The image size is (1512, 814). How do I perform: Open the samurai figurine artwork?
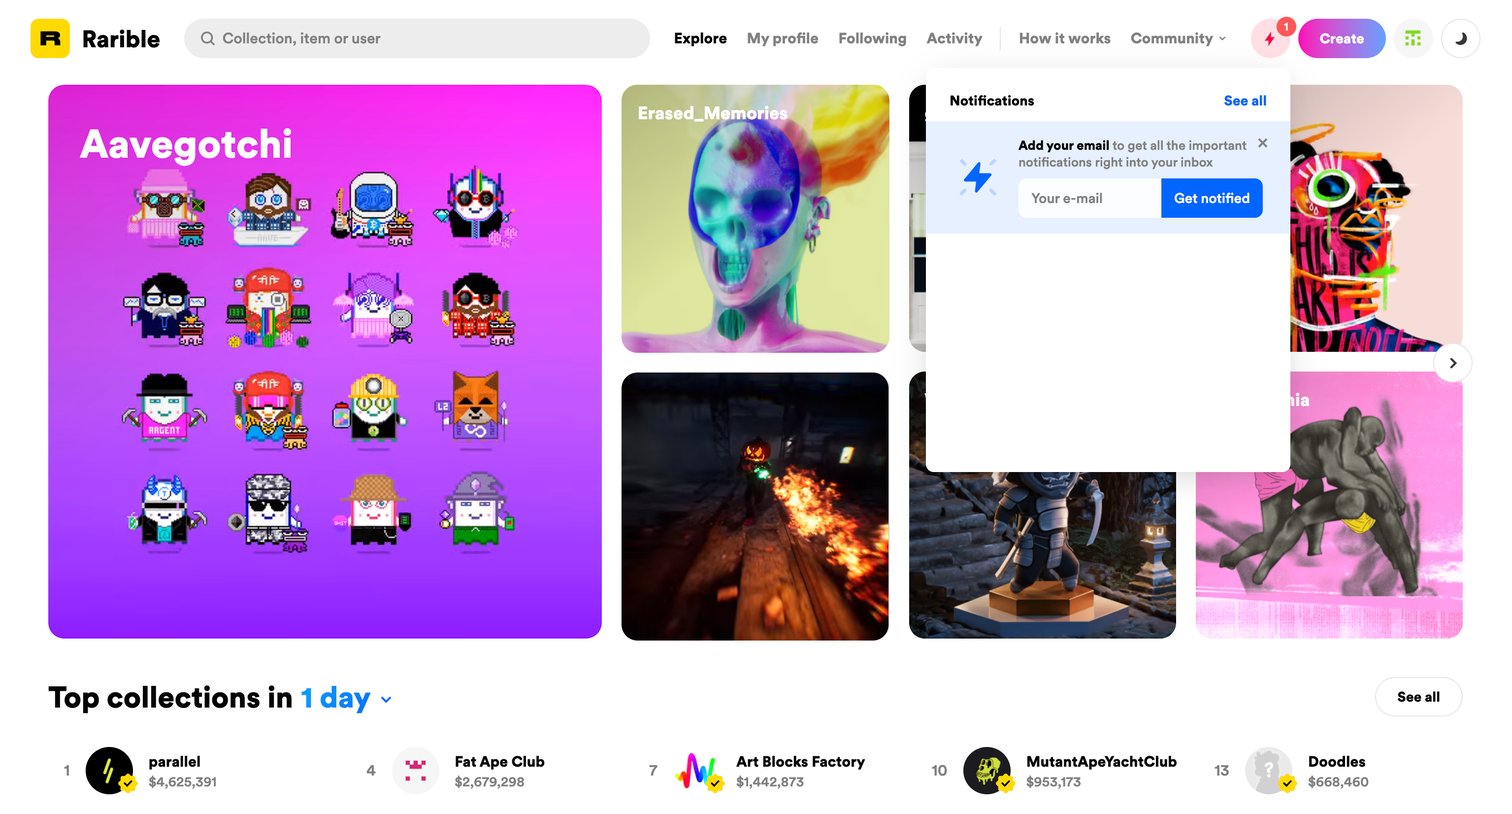coord(1042,555)
